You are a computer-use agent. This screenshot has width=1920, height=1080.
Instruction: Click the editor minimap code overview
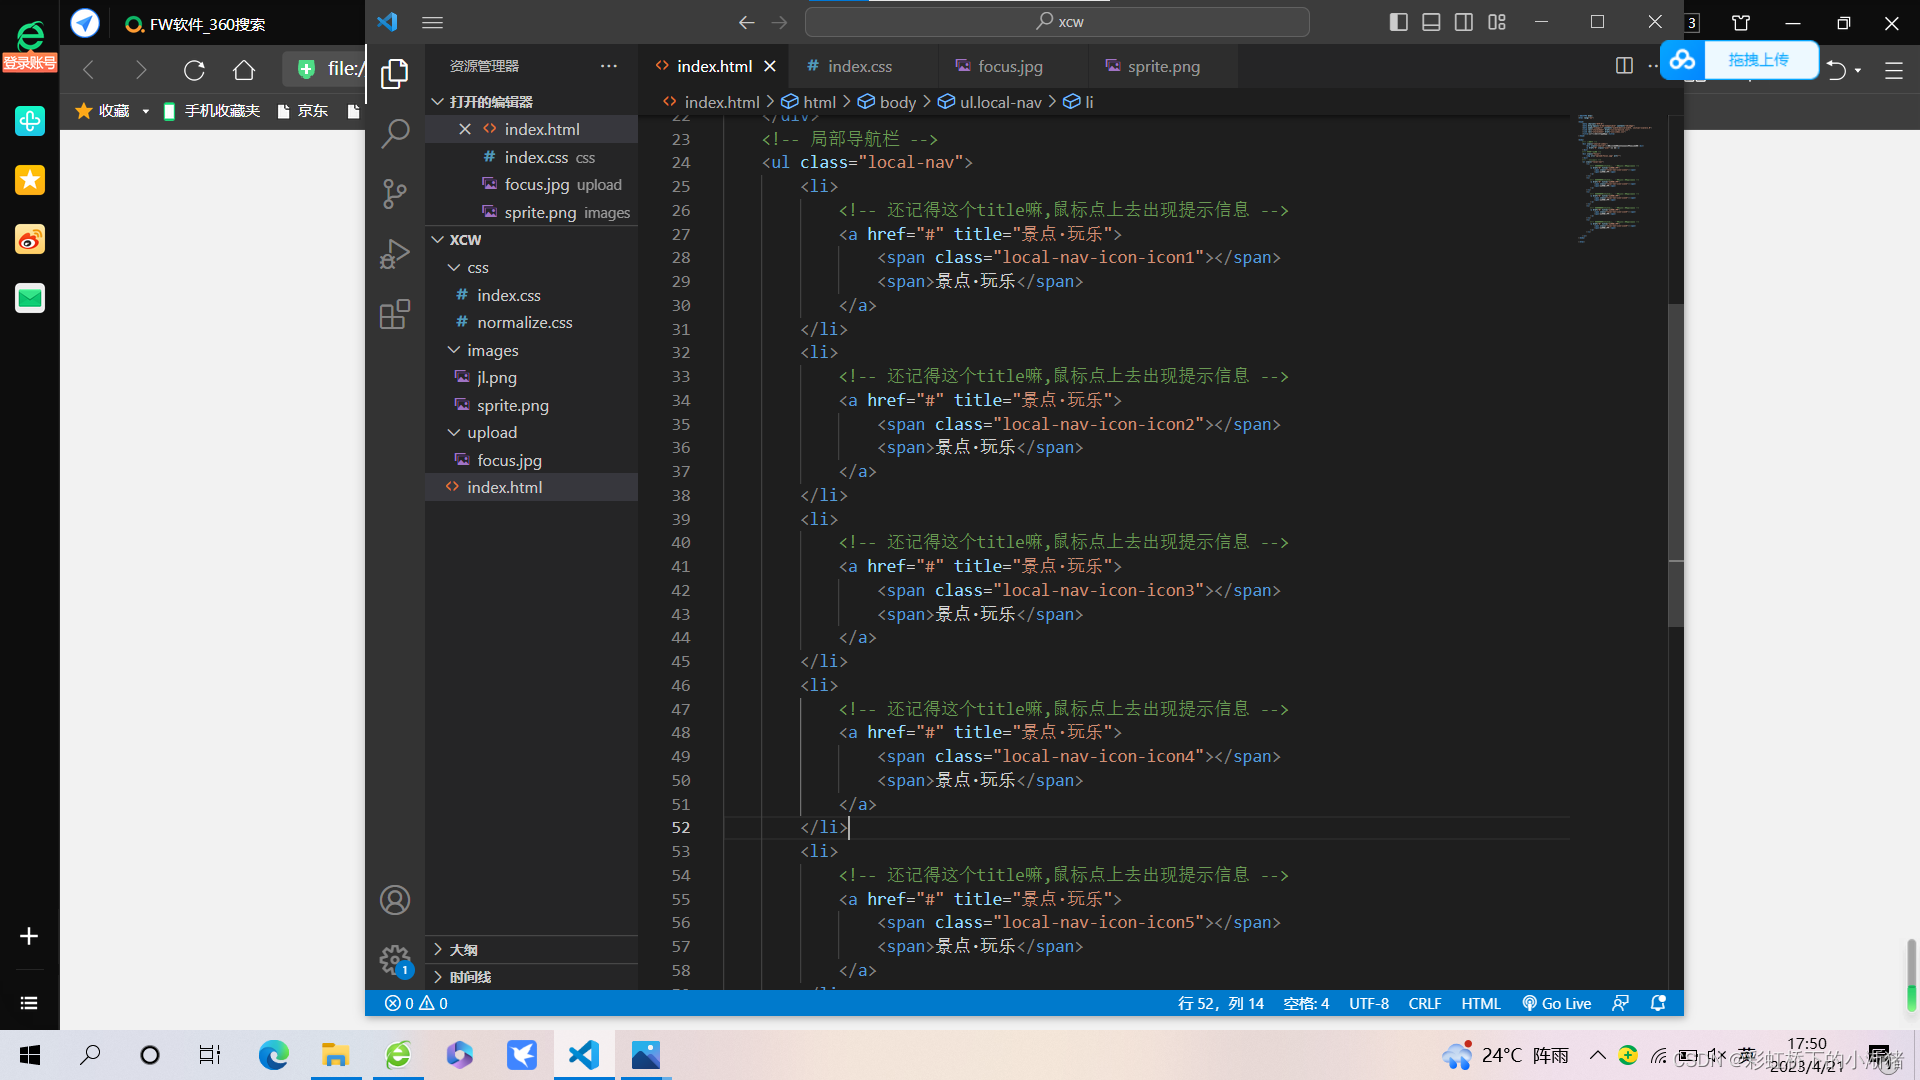pos(1616,178)
